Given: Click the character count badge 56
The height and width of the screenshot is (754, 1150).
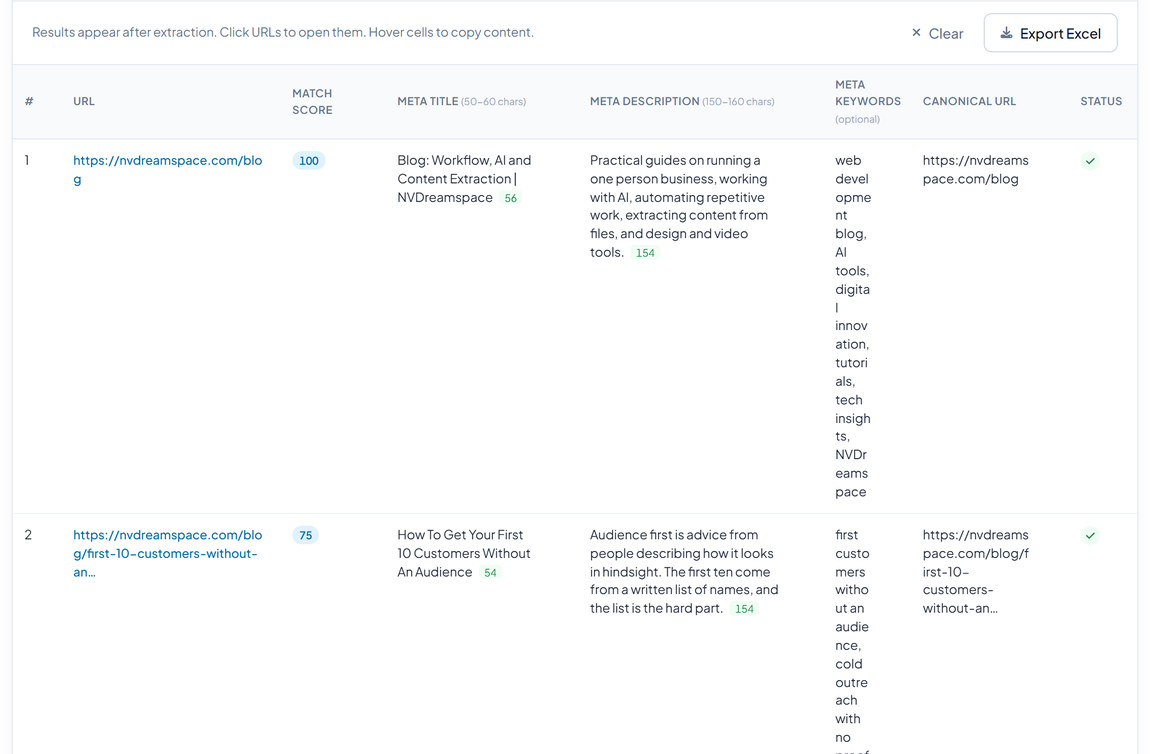Looking at the screenshot, I should pos(510,198).
